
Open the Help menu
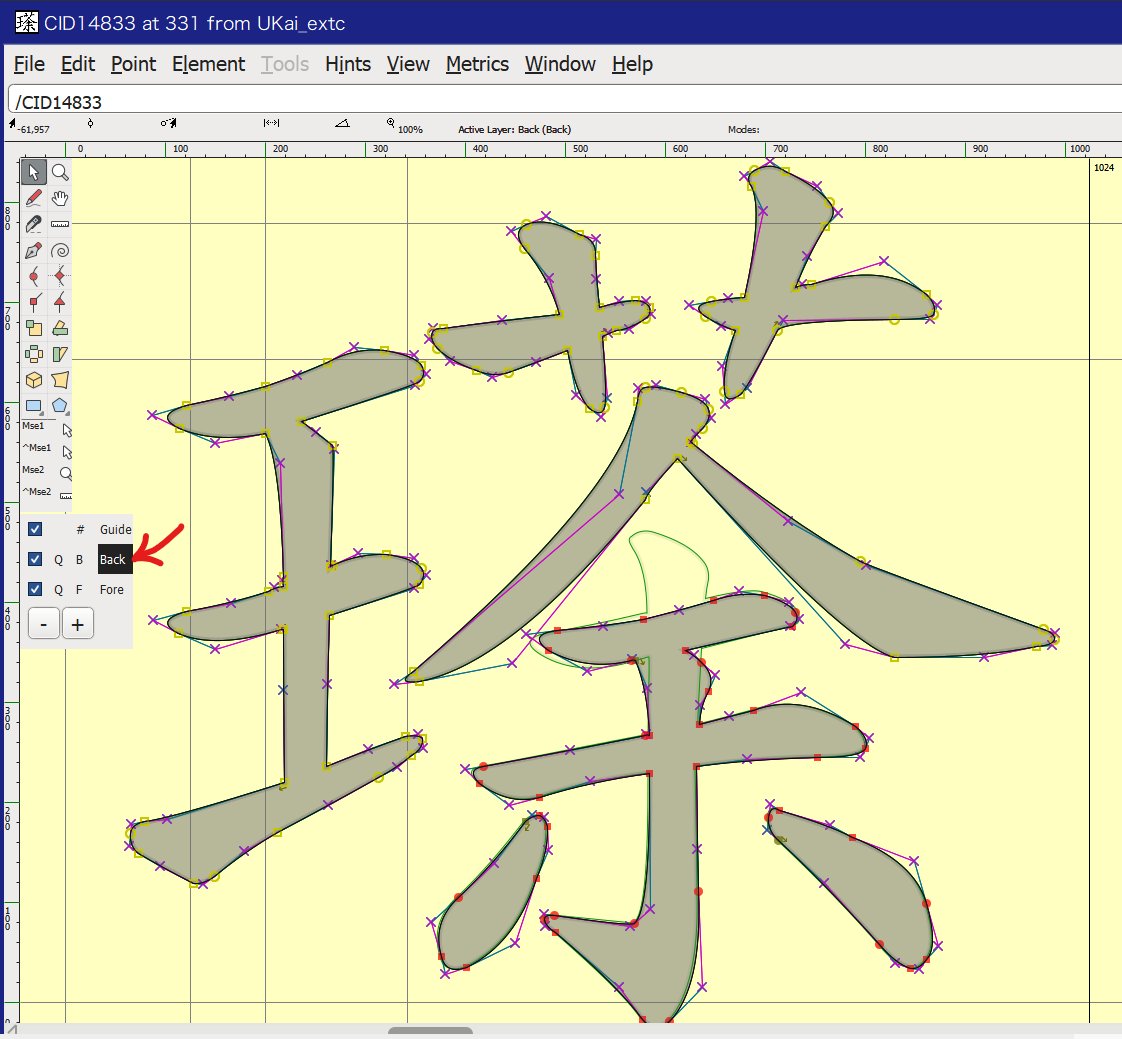(x=633, y=64)
